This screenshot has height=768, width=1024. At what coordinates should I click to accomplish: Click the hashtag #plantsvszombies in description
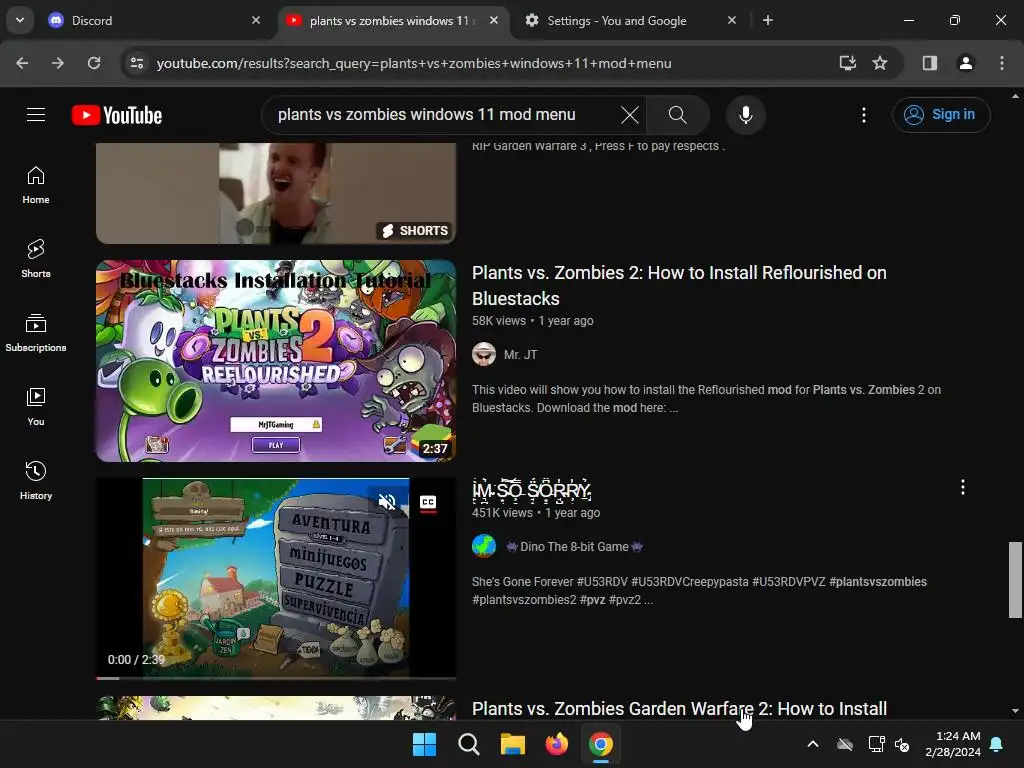coord(878,582)
